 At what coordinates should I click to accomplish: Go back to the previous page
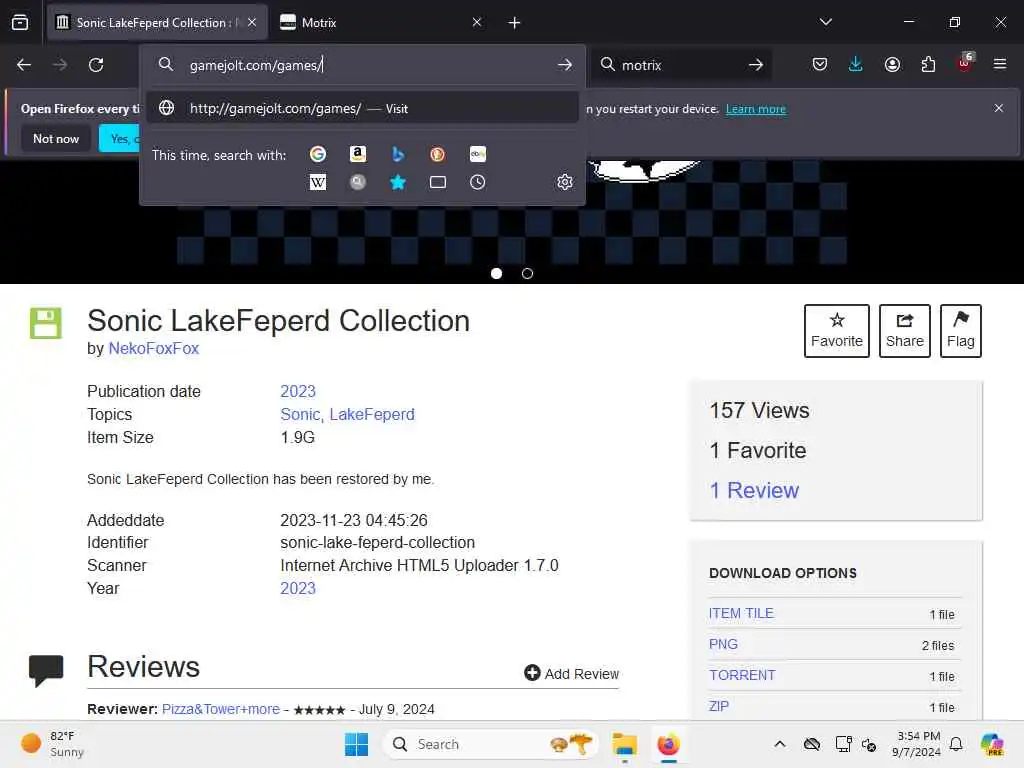24,65
